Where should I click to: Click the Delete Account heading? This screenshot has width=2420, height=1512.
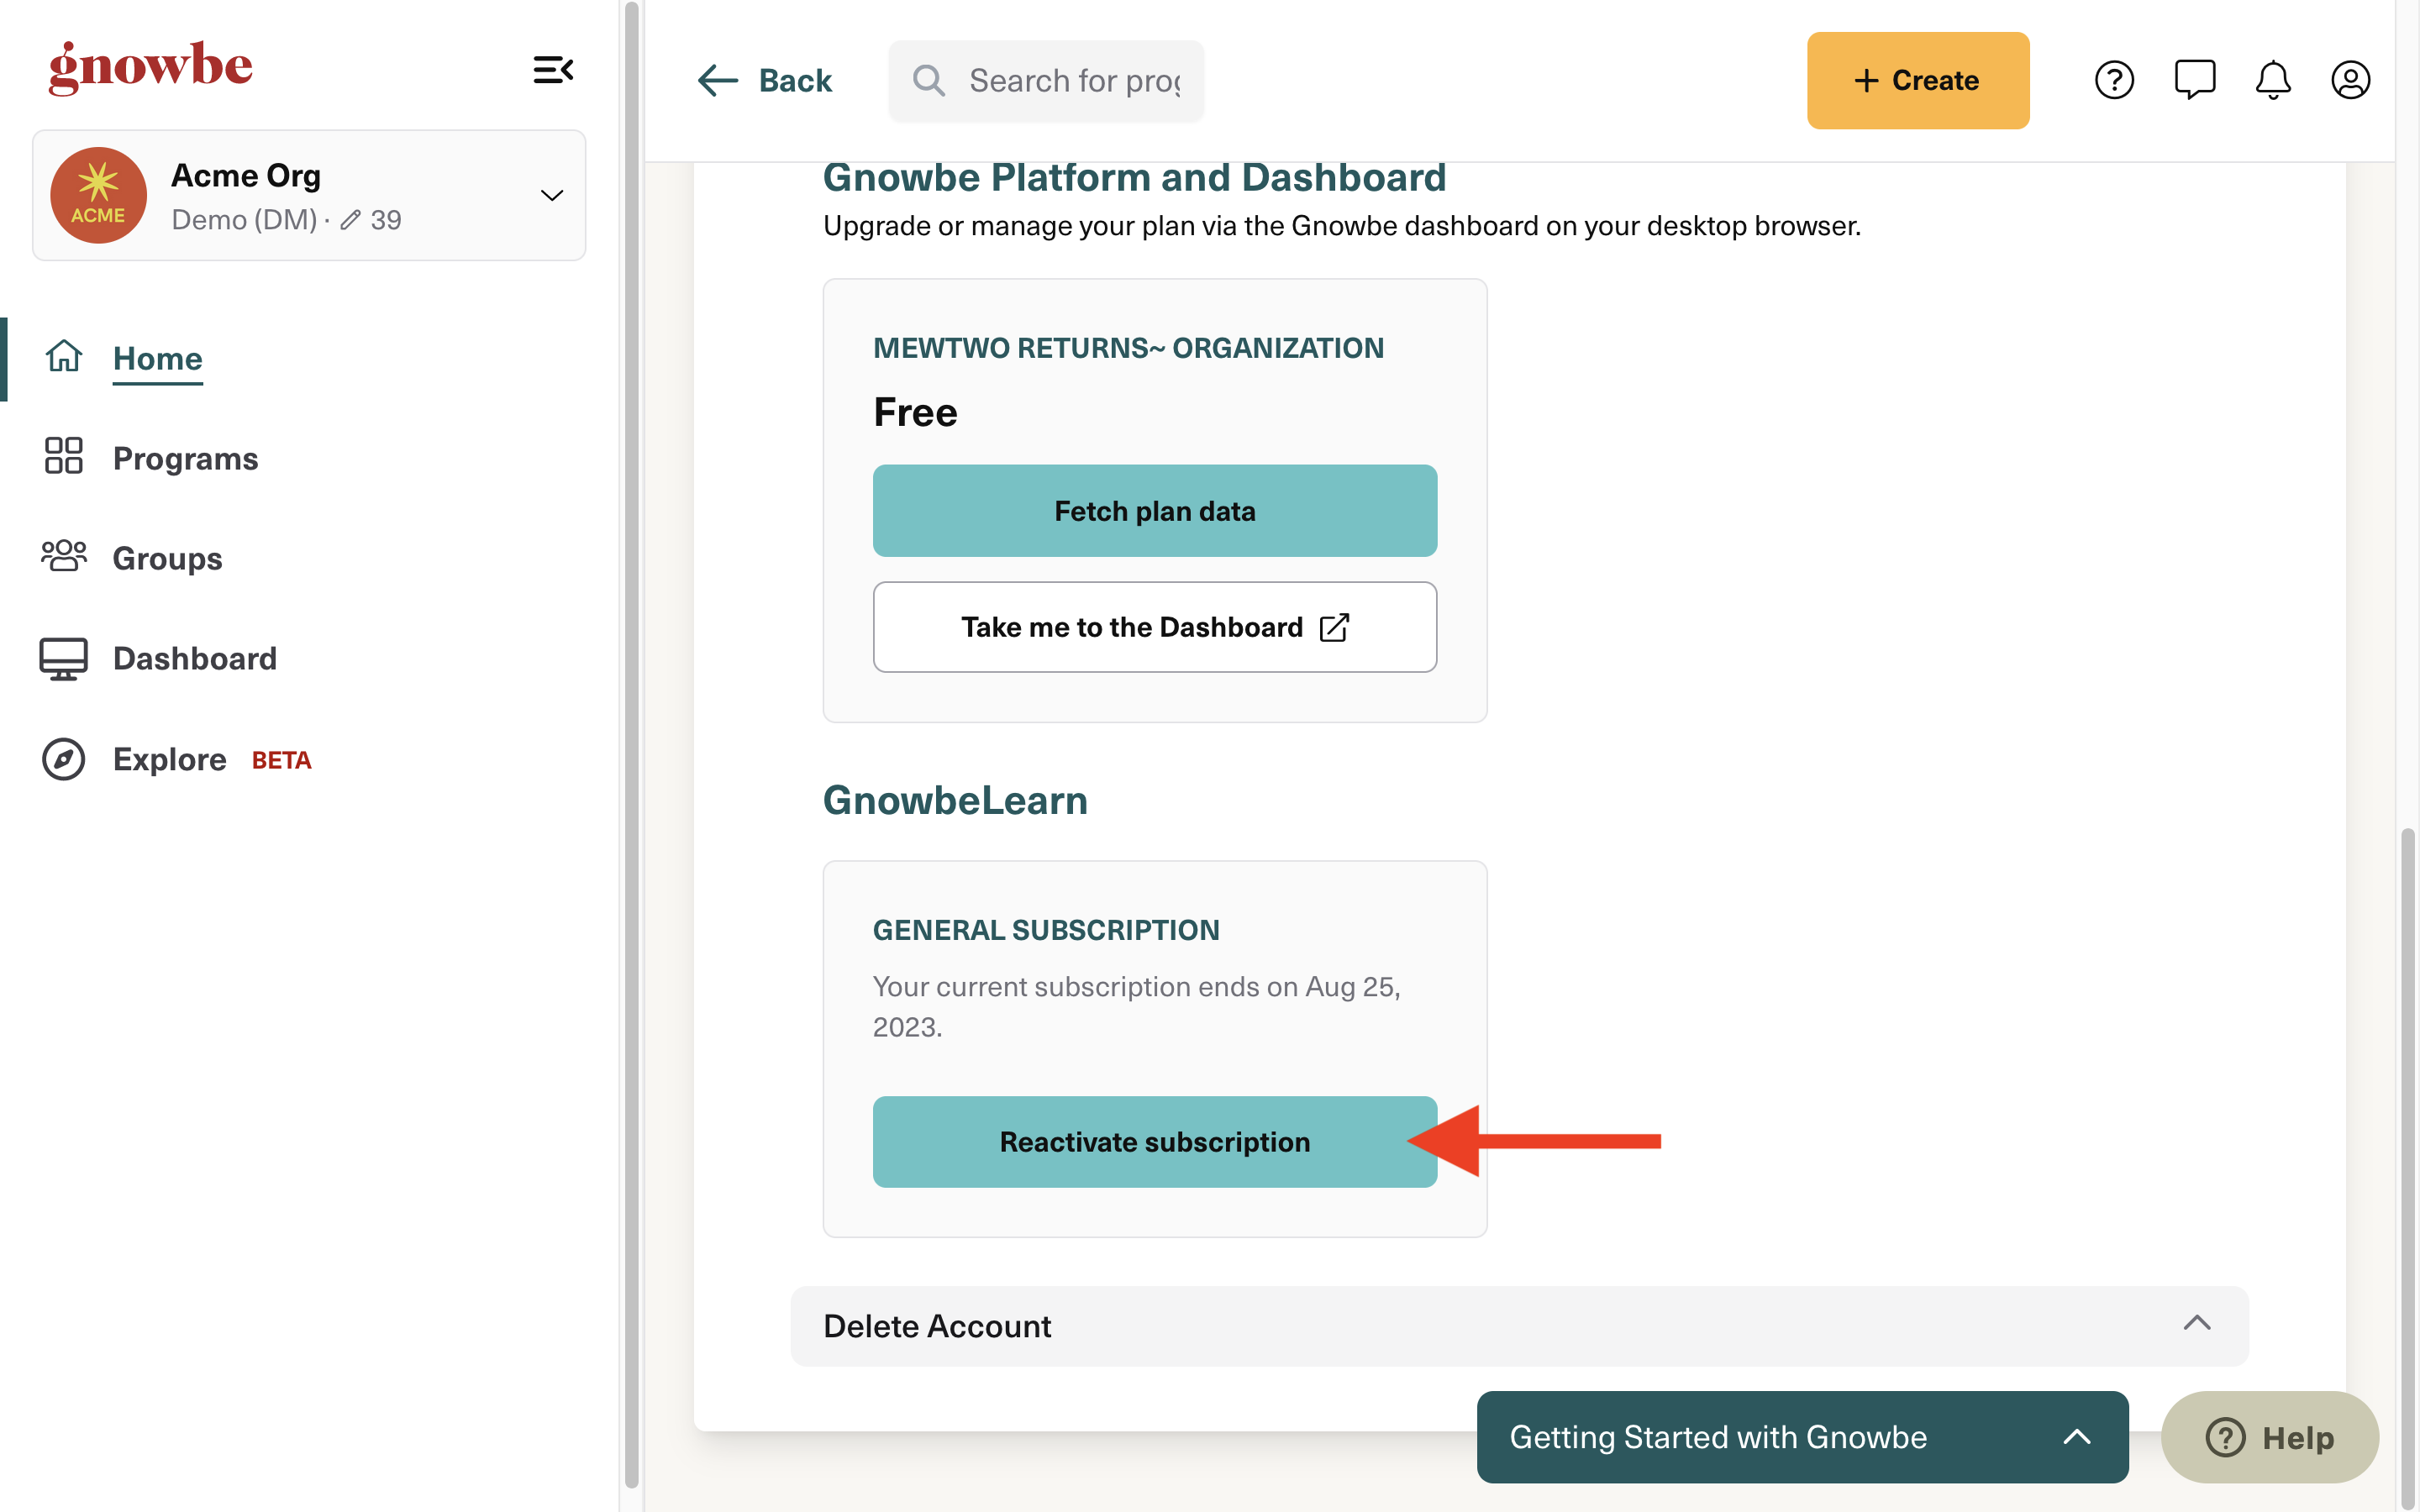937,1326
